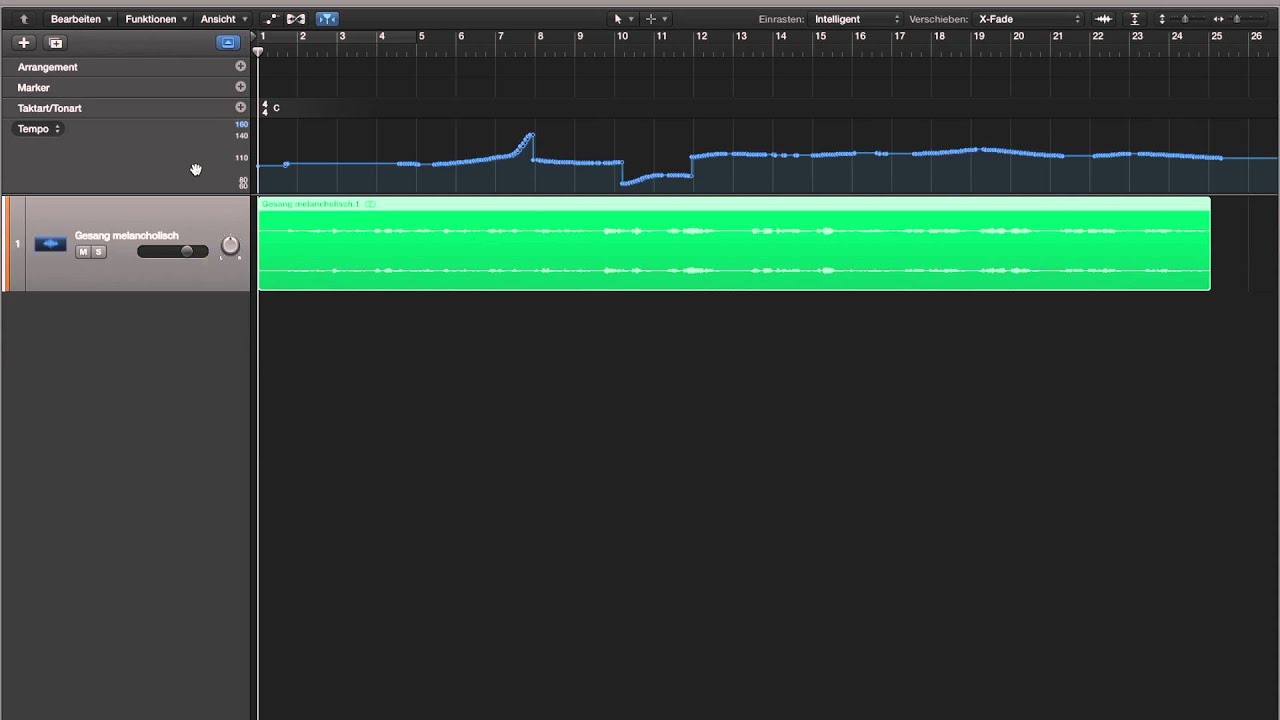Click the playhead handle in ruler
Image resolution: width=1280 pixels, height=720 pixels.
pyautogui.click(x=258, y=51)
